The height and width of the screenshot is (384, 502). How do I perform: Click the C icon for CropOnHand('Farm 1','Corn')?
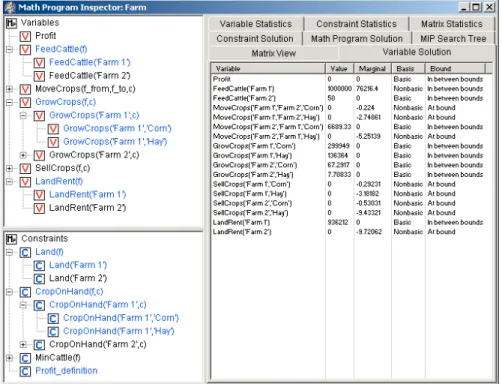53,318
